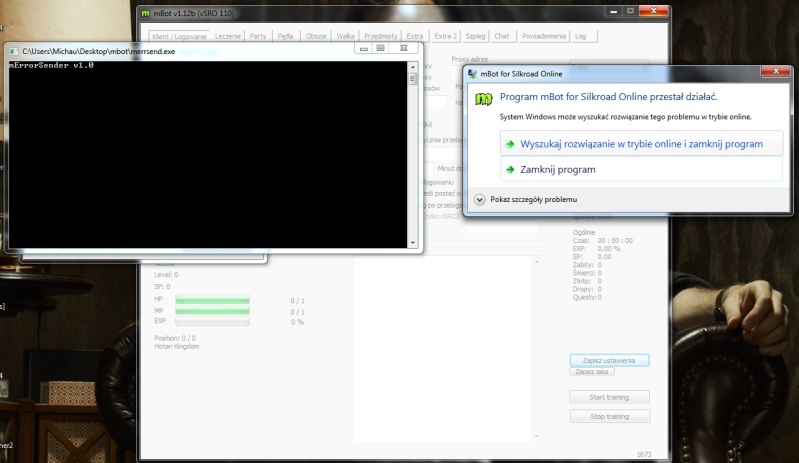Click Zamknij program in crash dialog
The image size is (799, 463).
click(641, 169)
